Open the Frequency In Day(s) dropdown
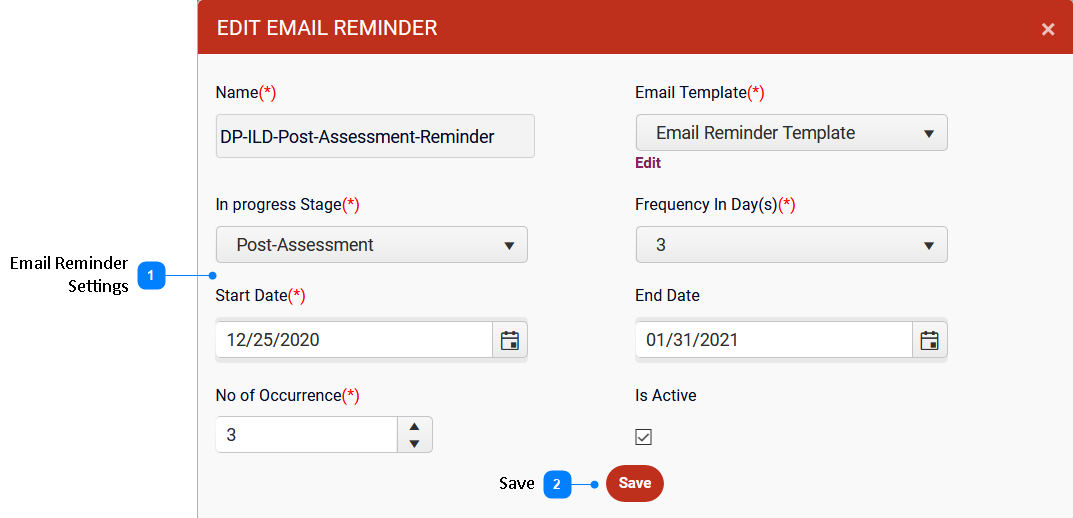The width and height of the screenshot is (1073, 518). tap(792, 245)
